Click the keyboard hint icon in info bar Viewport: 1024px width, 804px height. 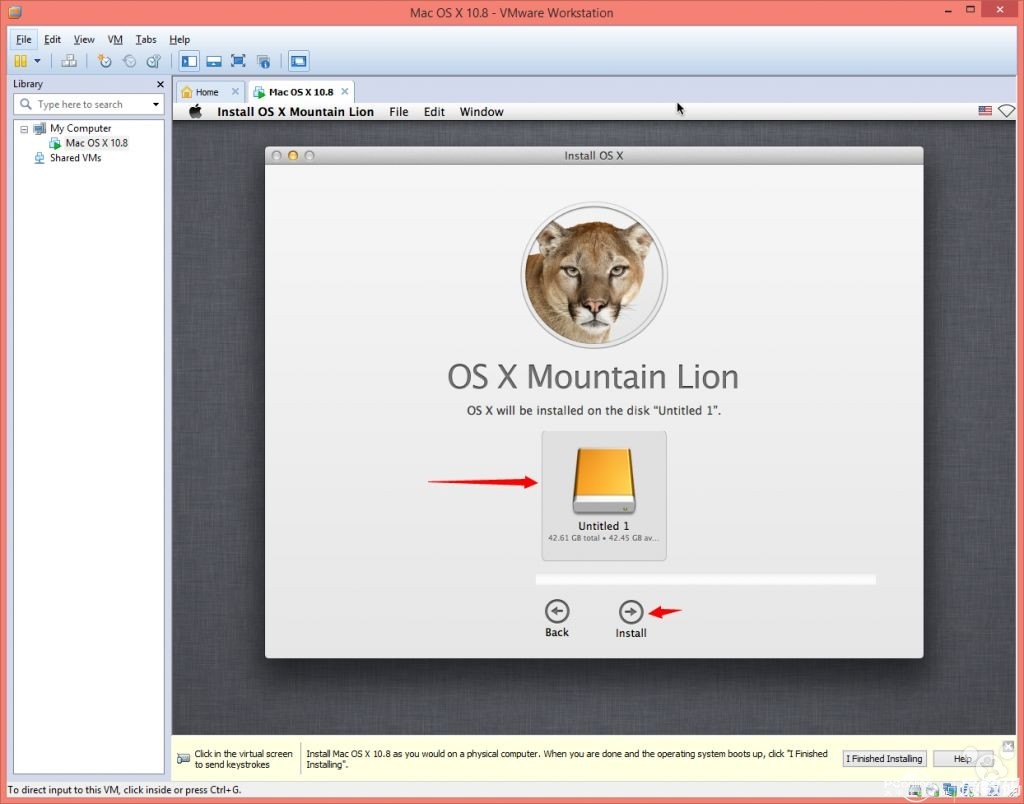[184, 759]
